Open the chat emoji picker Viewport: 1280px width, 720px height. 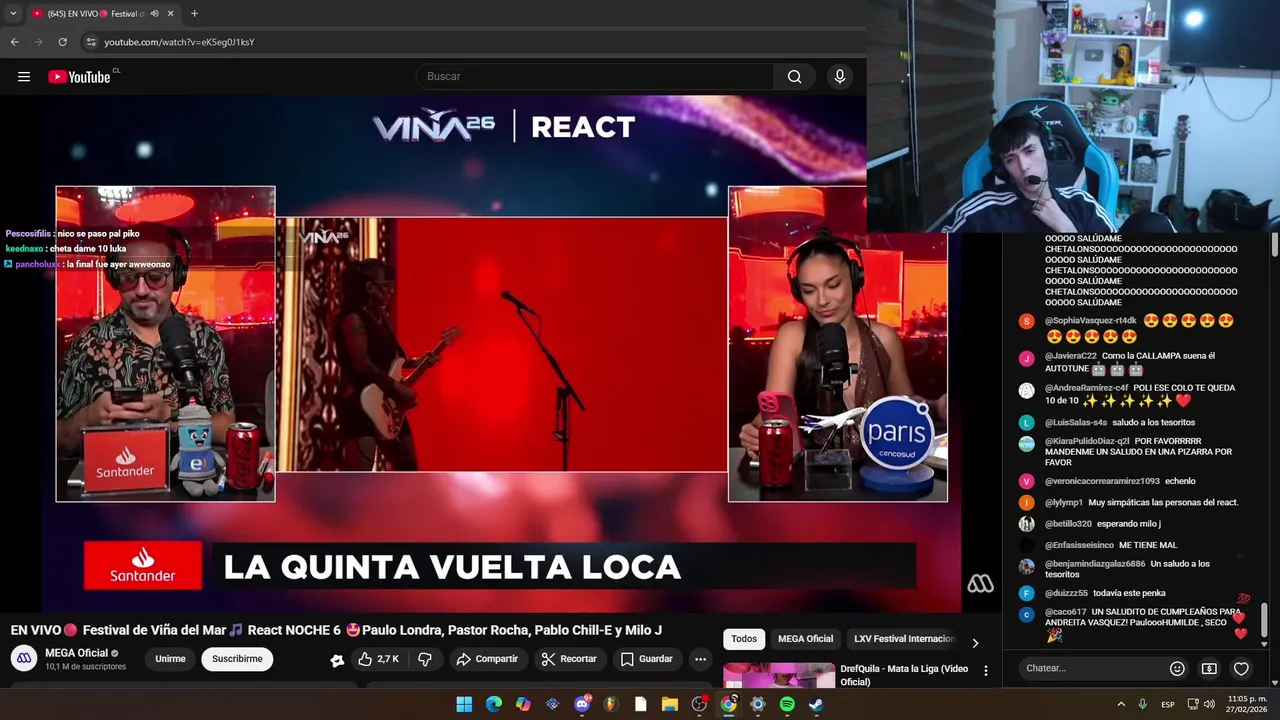coord(1177,668)
